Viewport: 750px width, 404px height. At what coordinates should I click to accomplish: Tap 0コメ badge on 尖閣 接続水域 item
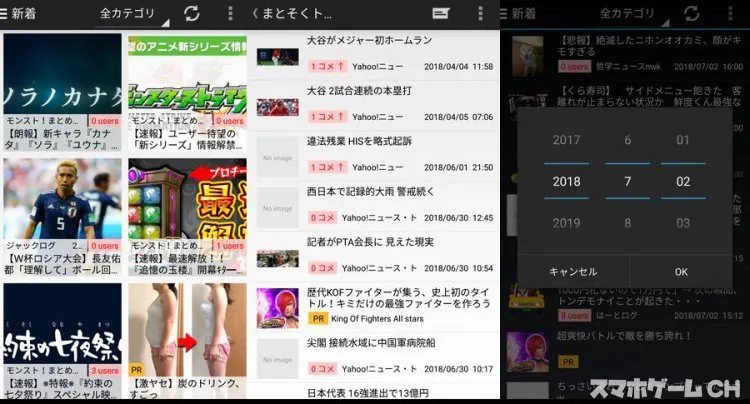coord(322,369)
